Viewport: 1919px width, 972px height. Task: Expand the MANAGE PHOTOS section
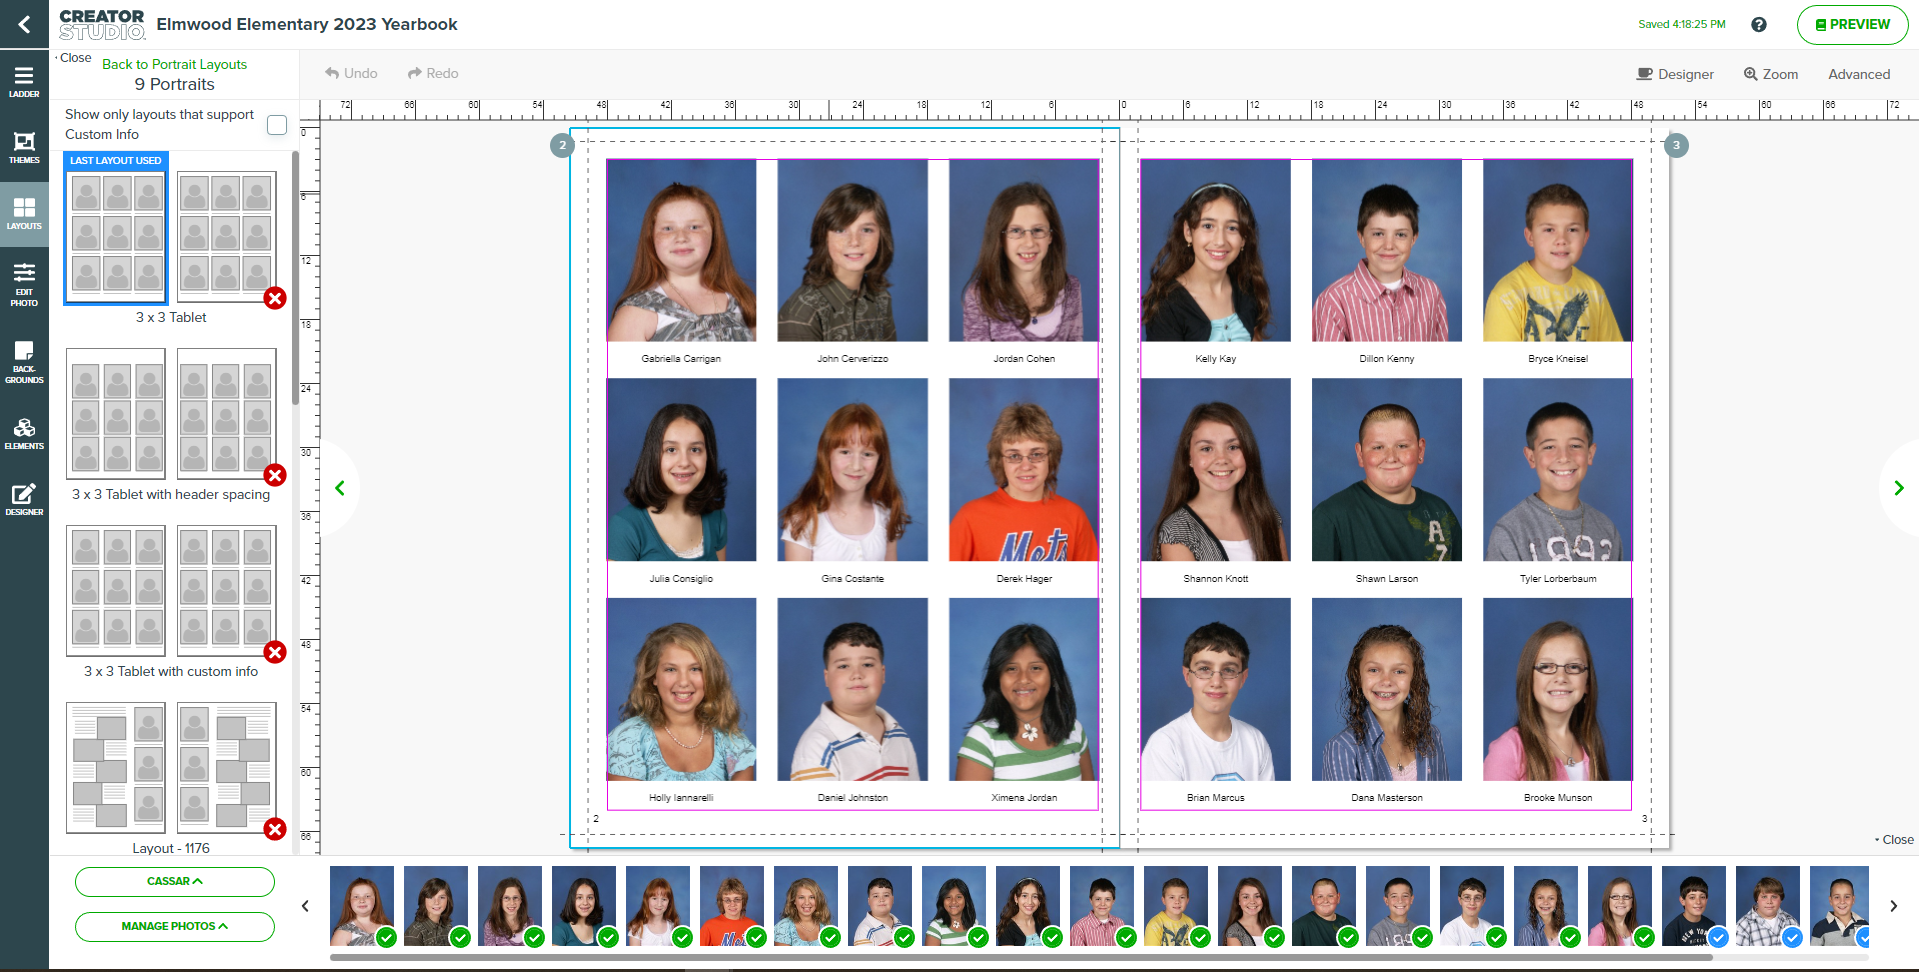tap(174, 926)
